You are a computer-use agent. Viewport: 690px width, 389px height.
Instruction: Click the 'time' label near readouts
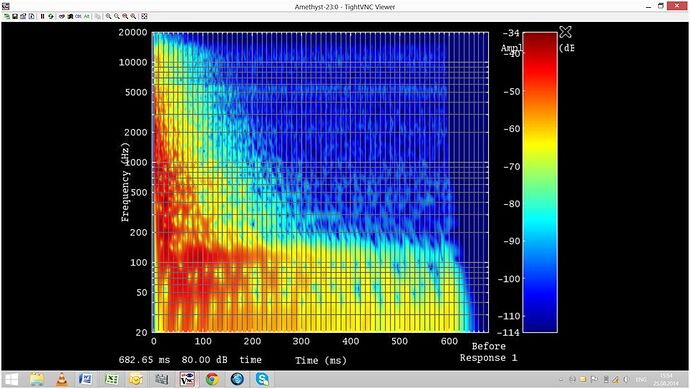250,360
